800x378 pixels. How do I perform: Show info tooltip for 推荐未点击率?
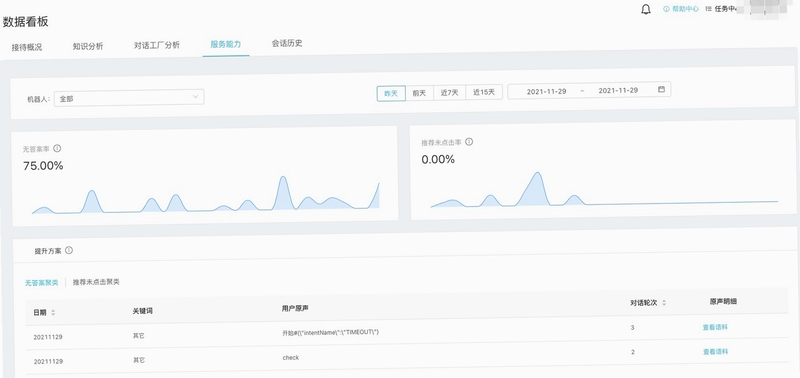click(x=469, y=142)
